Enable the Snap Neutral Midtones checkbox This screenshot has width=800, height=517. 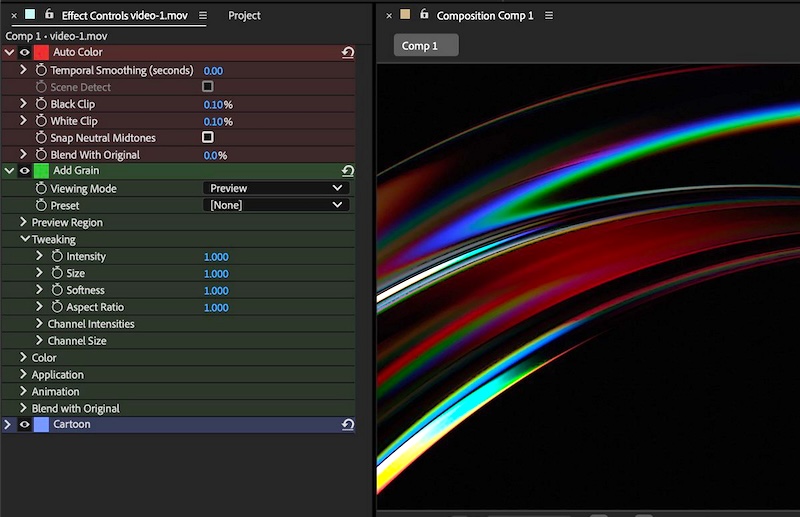pyautogui.click(x=208, y=137)
